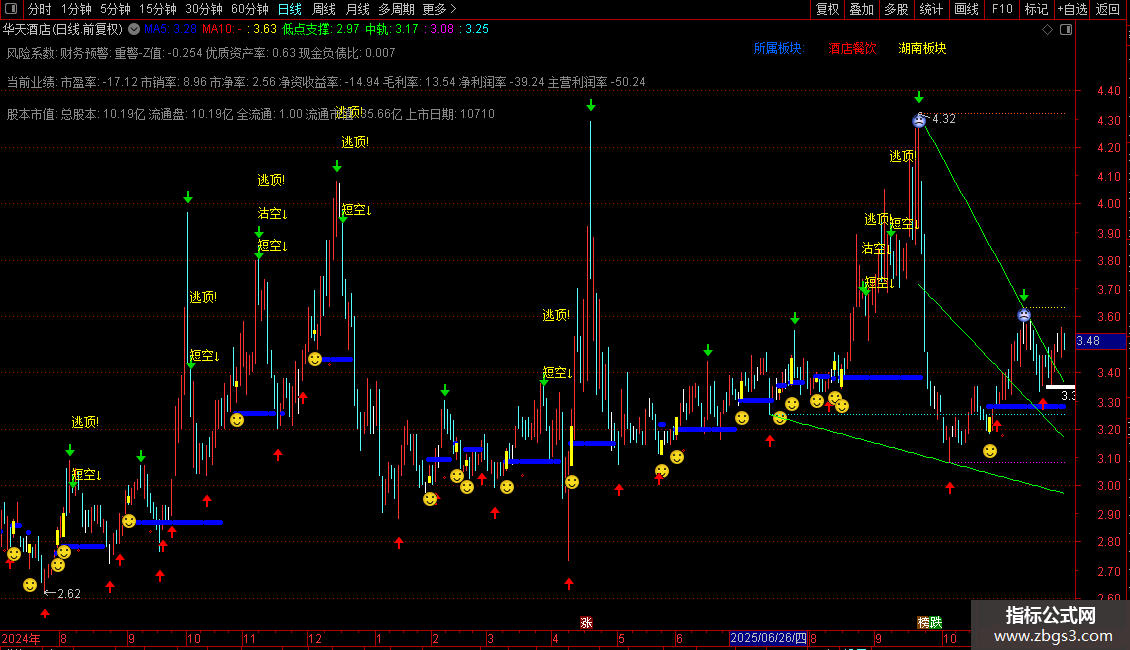Viewport: 1130px width, 650px height.
Task: Open 多周期 multi-period view
Action: click(x=396, y=9)
